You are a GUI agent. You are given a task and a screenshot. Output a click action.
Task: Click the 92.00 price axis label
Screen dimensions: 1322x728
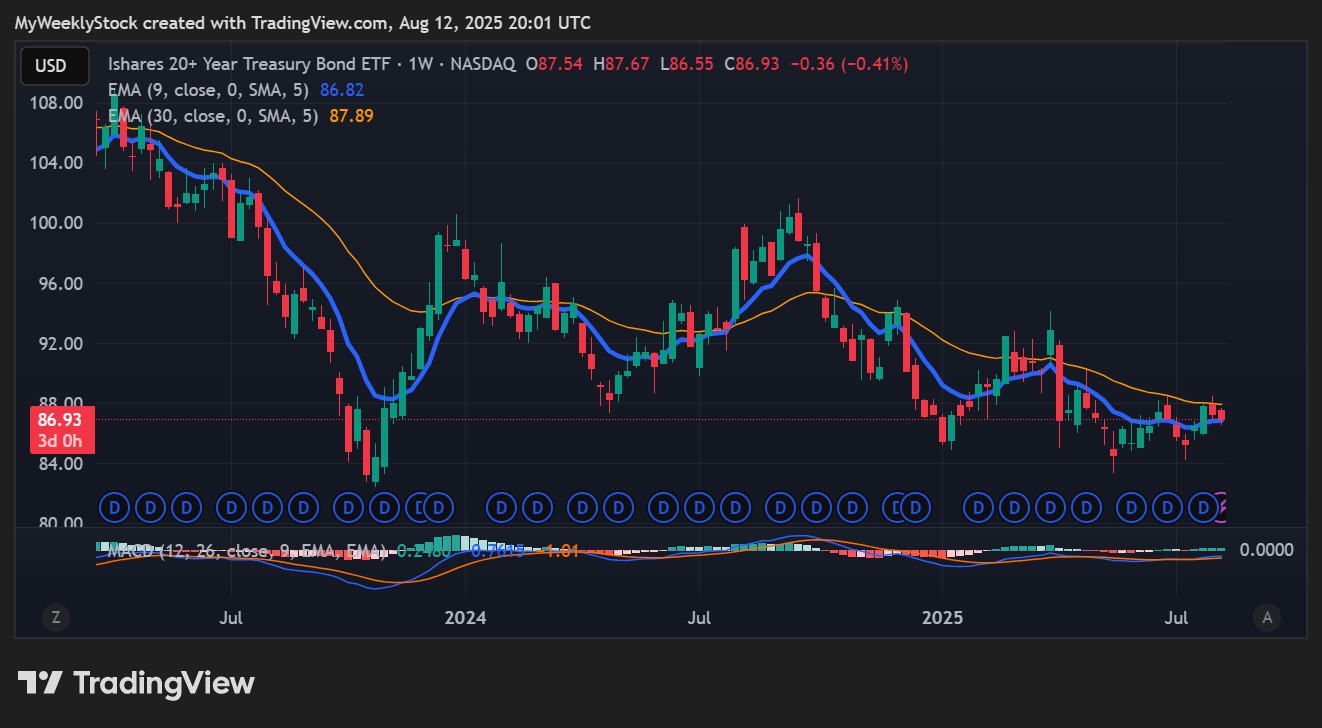61,343
